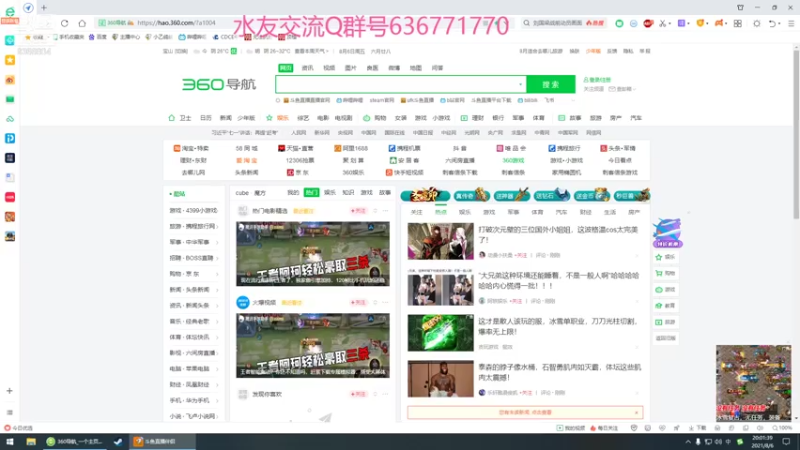
Task: Open the 泰森 muscle news headline
Action: [560, 372]
